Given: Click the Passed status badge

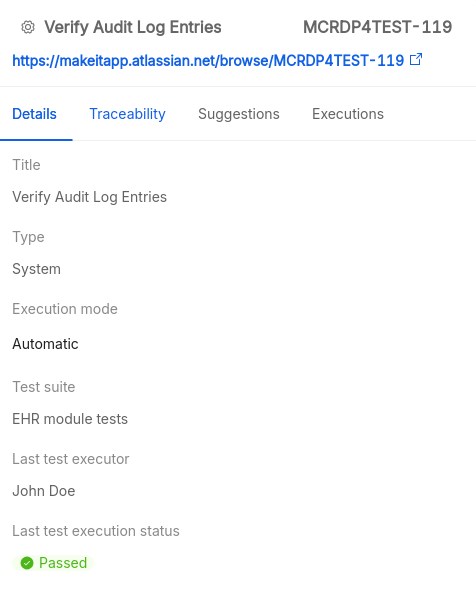Looking at the screenshot, I should (53, 563).
